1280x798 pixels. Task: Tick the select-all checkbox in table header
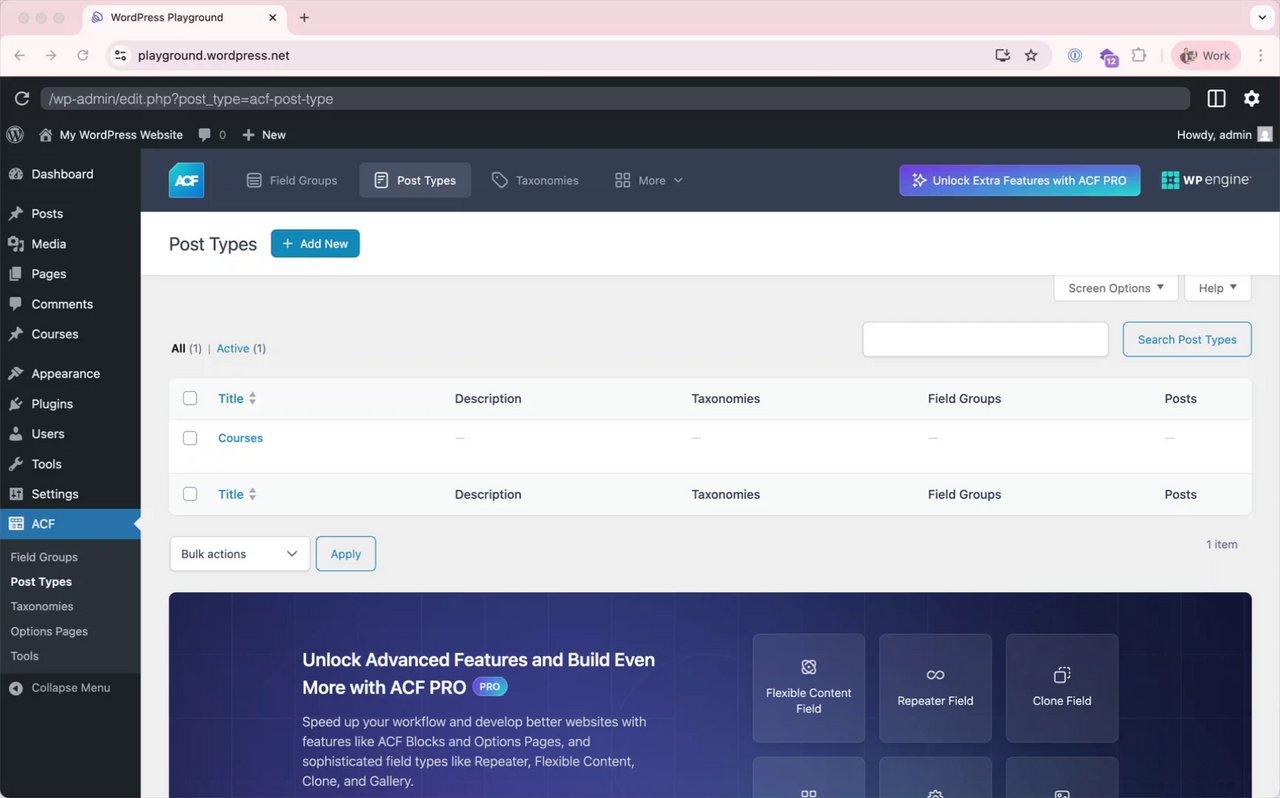(x=190, y=398)
